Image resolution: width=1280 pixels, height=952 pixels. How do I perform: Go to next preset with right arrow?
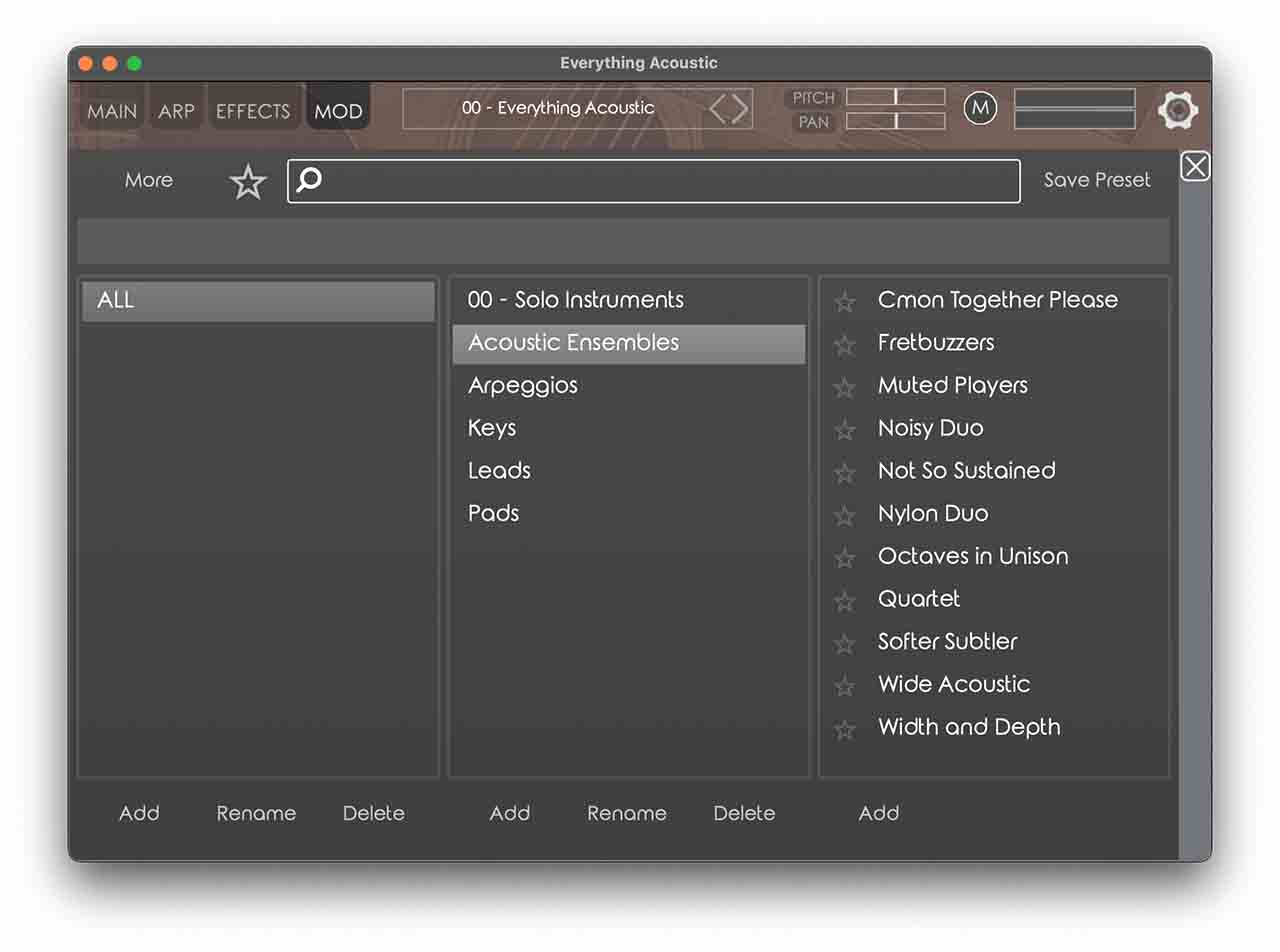click(740, 108)
